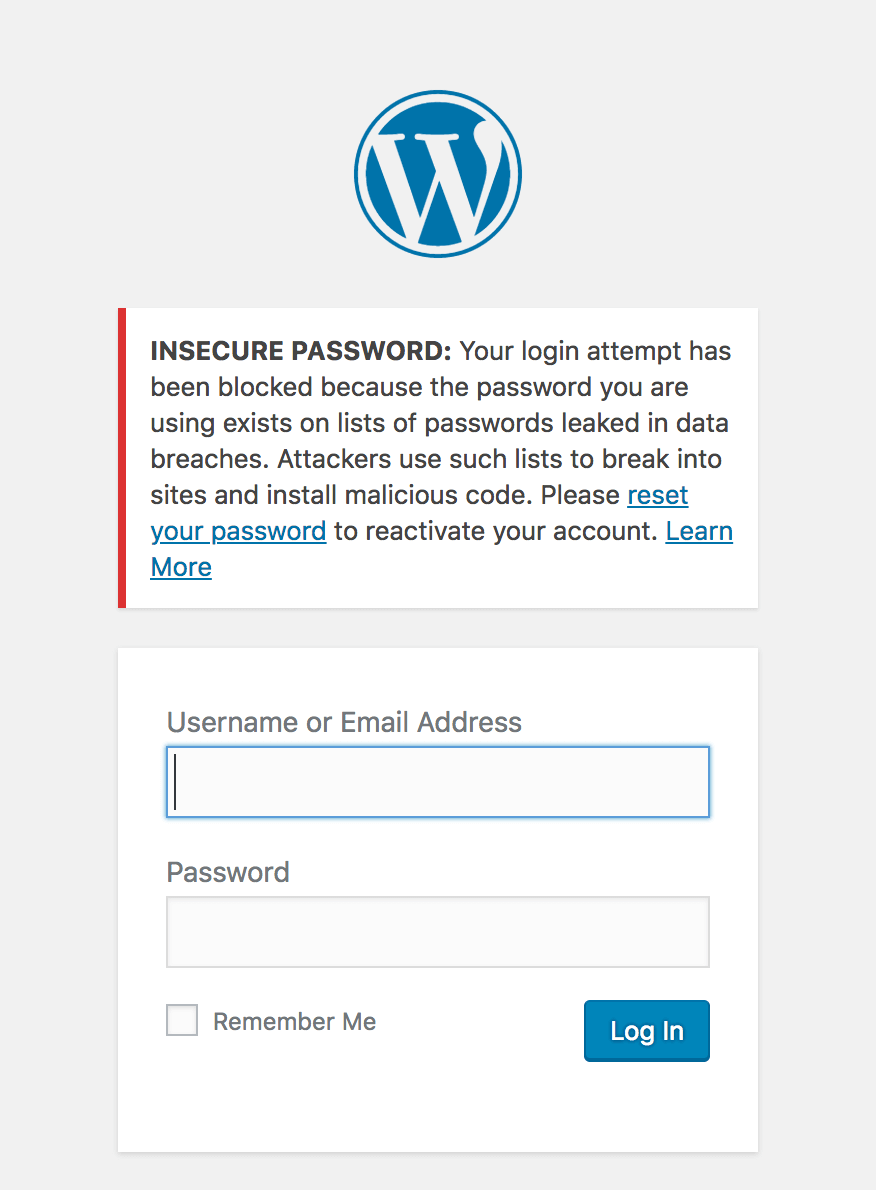This screenshot has width=876, height=1190.
Task: Enable the Remember Me checkbox
Action: tap(182, 1021)
